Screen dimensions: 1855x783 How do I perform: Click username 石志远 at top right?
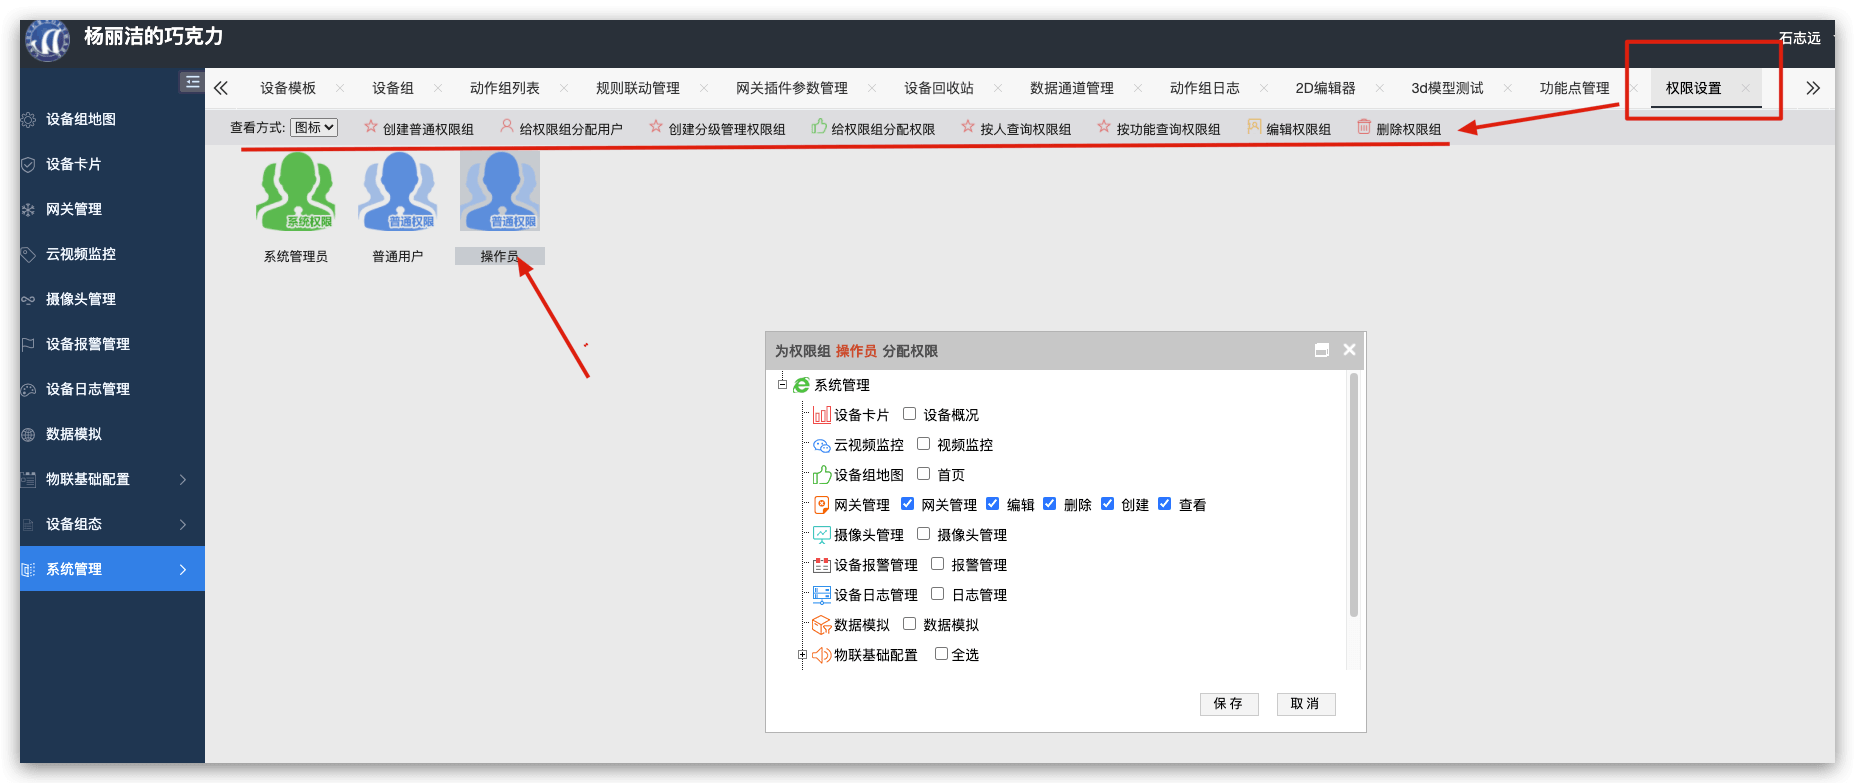click(x=1800, y=38)
